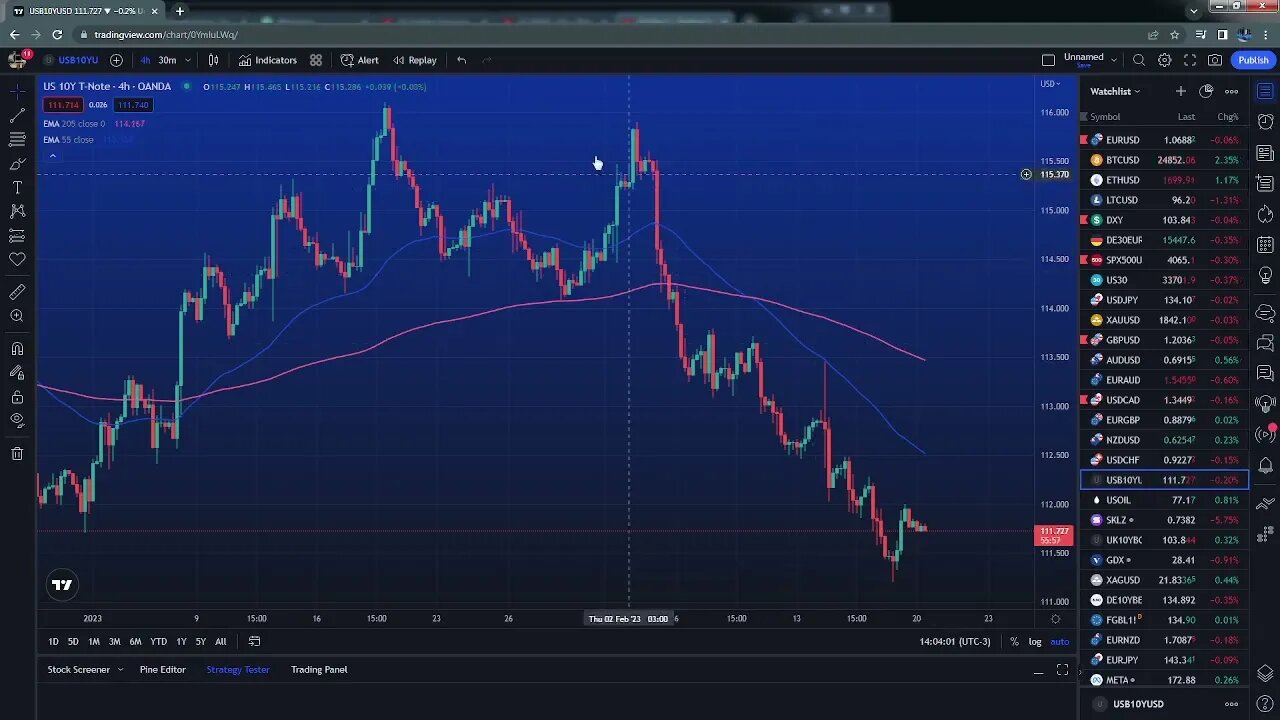Screen dimensions: 1280x720
Task: Open the Fibonacci retracement tools
Action: [x=17, y=140]
